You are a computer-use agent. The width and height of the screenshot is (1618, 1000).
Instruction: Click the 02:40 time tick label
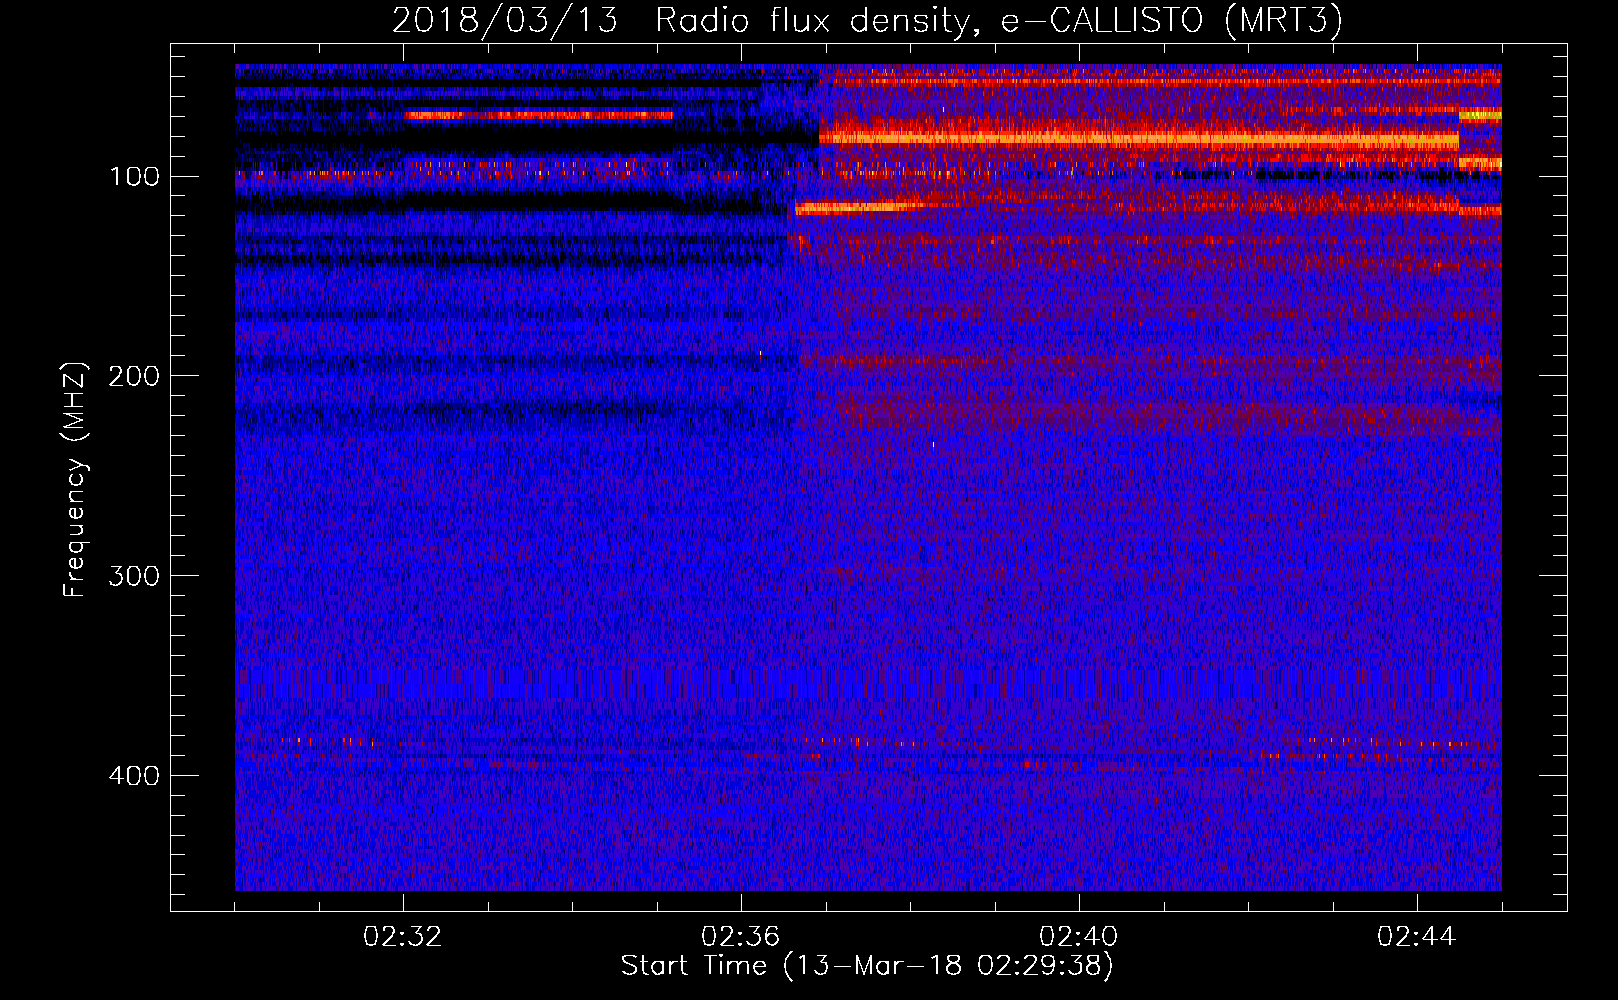1079,937
